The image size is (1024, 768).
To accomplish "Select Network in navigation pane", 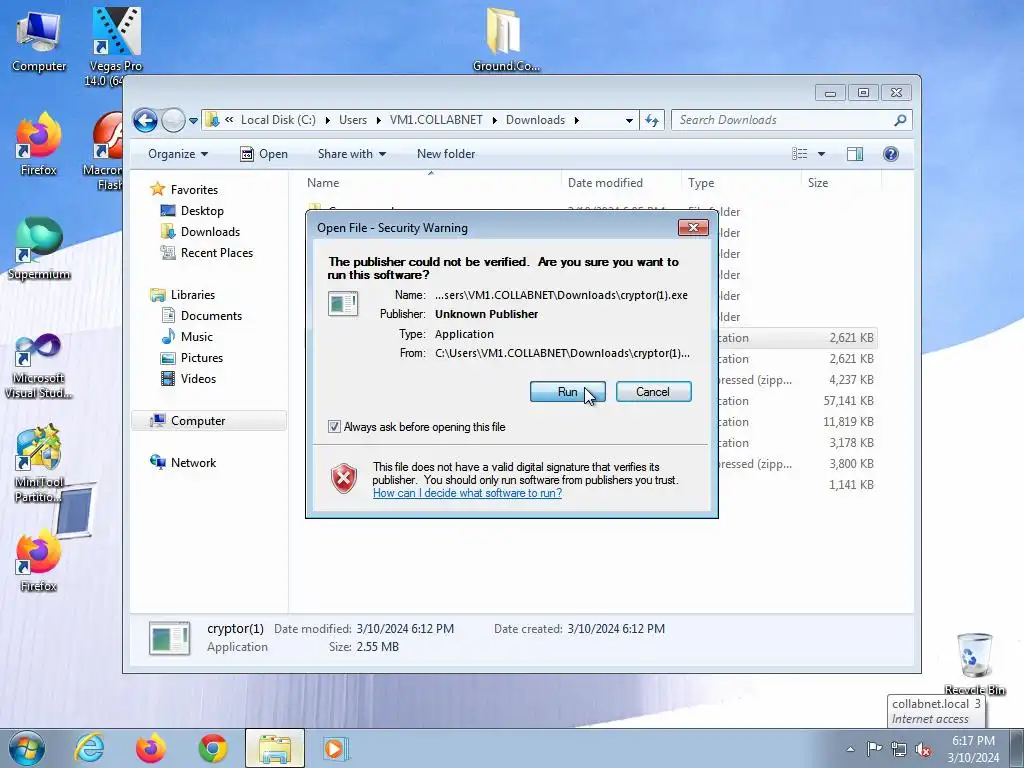I will (193, 462).
